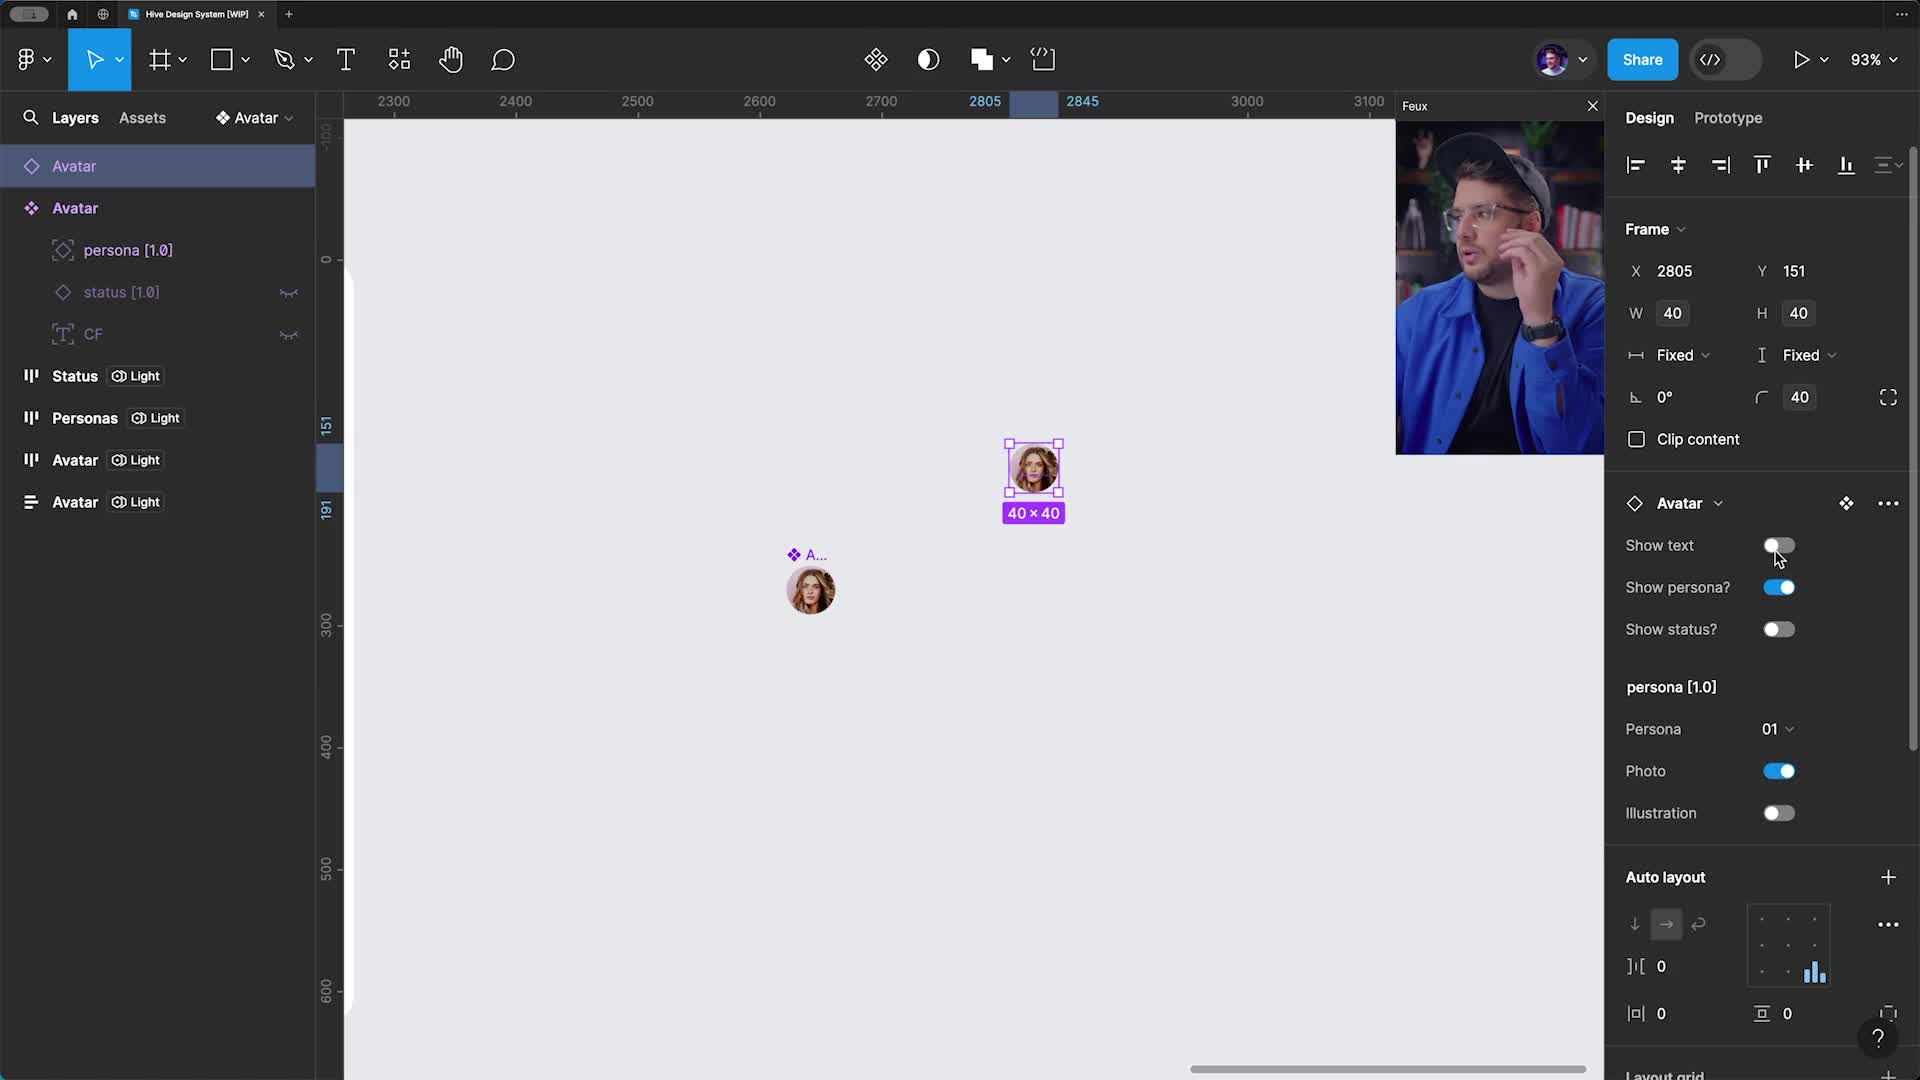Open the Avatar page dropdown
Screen dimensions: 1920x1080
coord(255,118)
